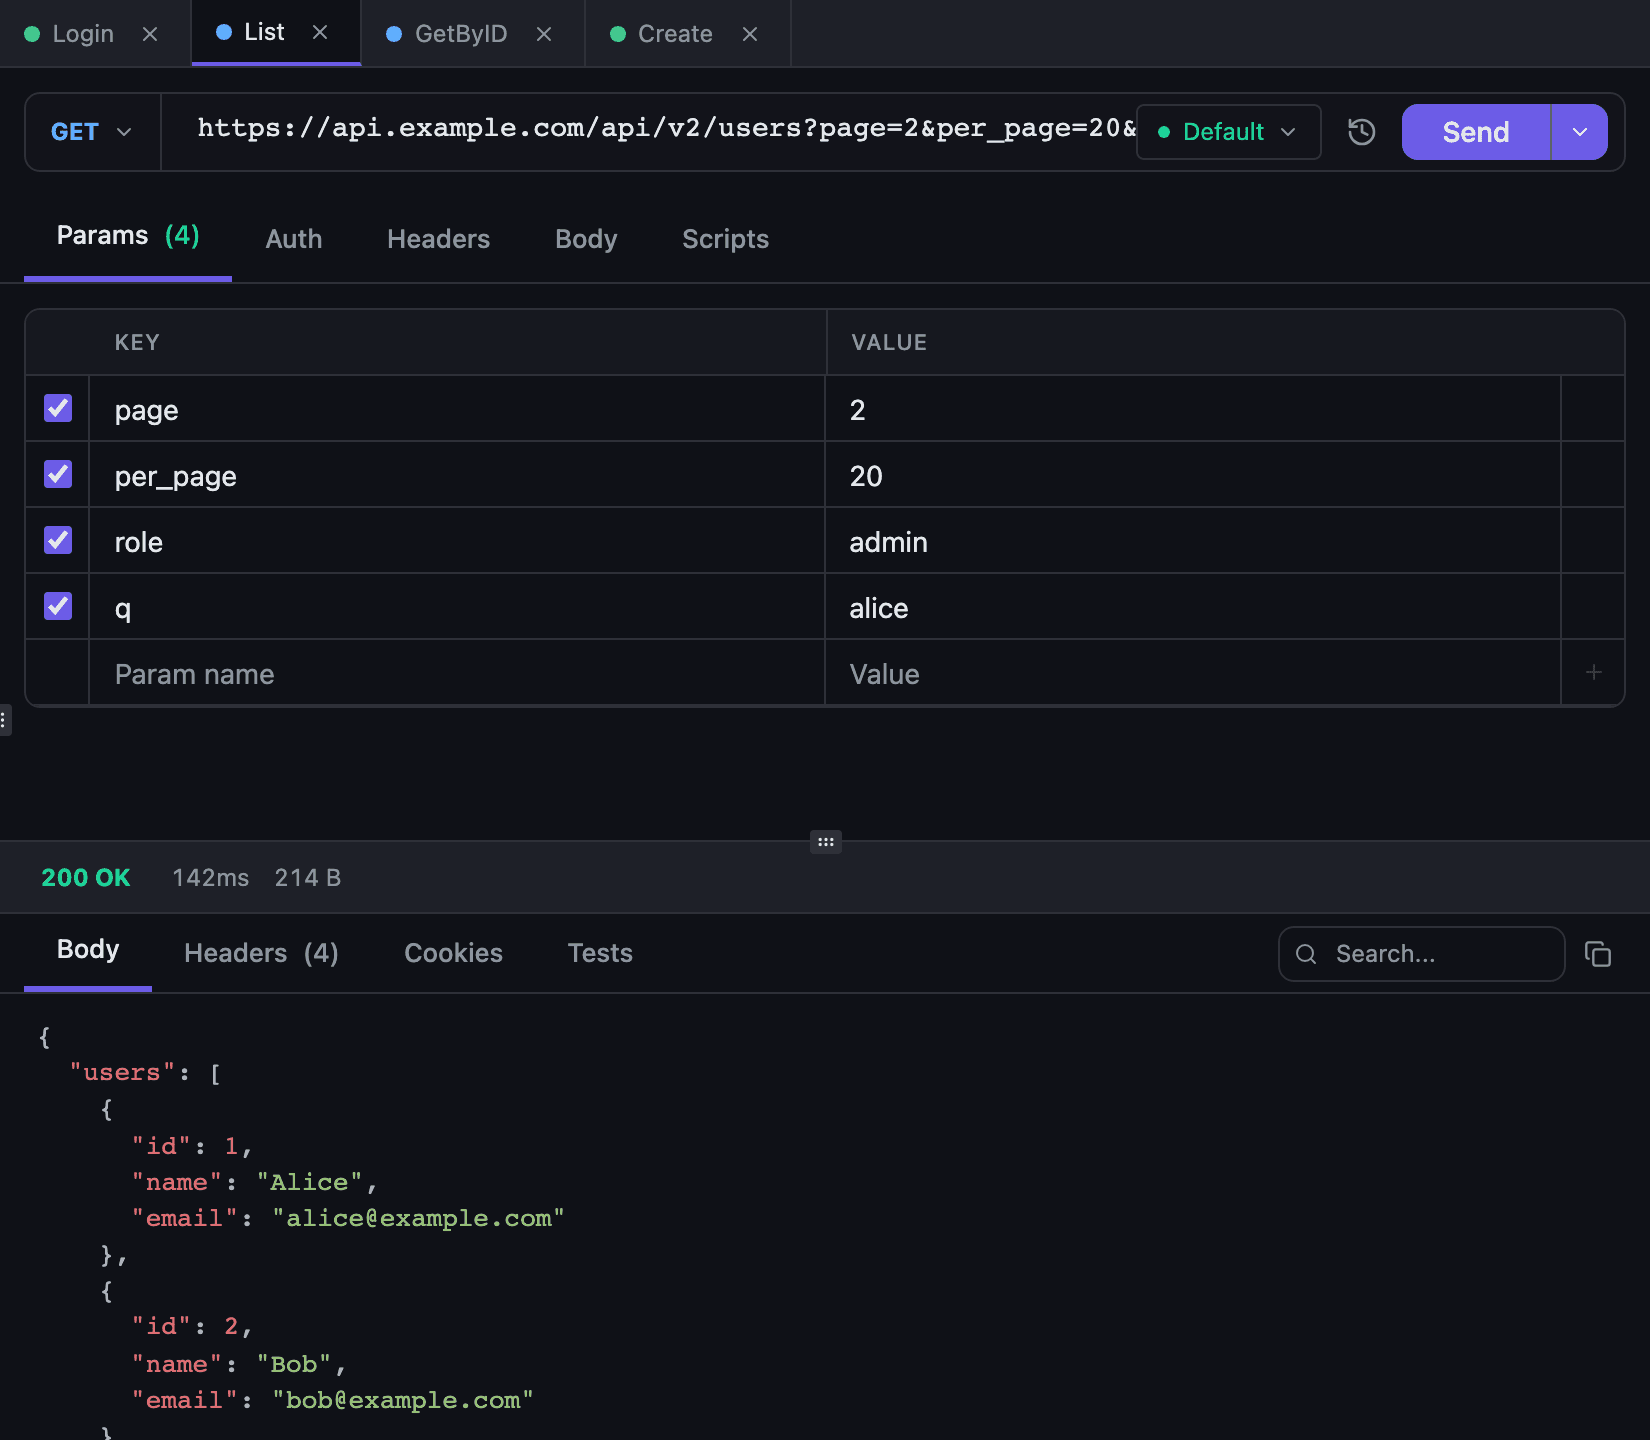Click the value cell showing 2
This screenshot has height=1440, width=1650.
tap(1193, 409)
